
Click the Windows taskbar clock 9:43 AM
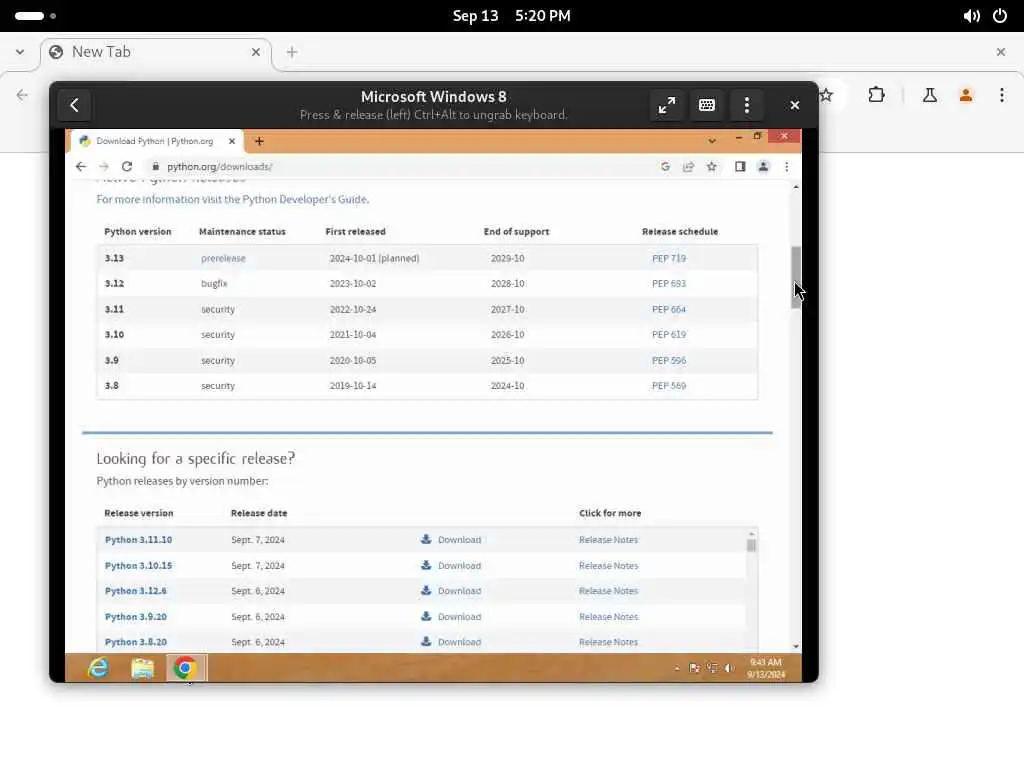(765, 668)
